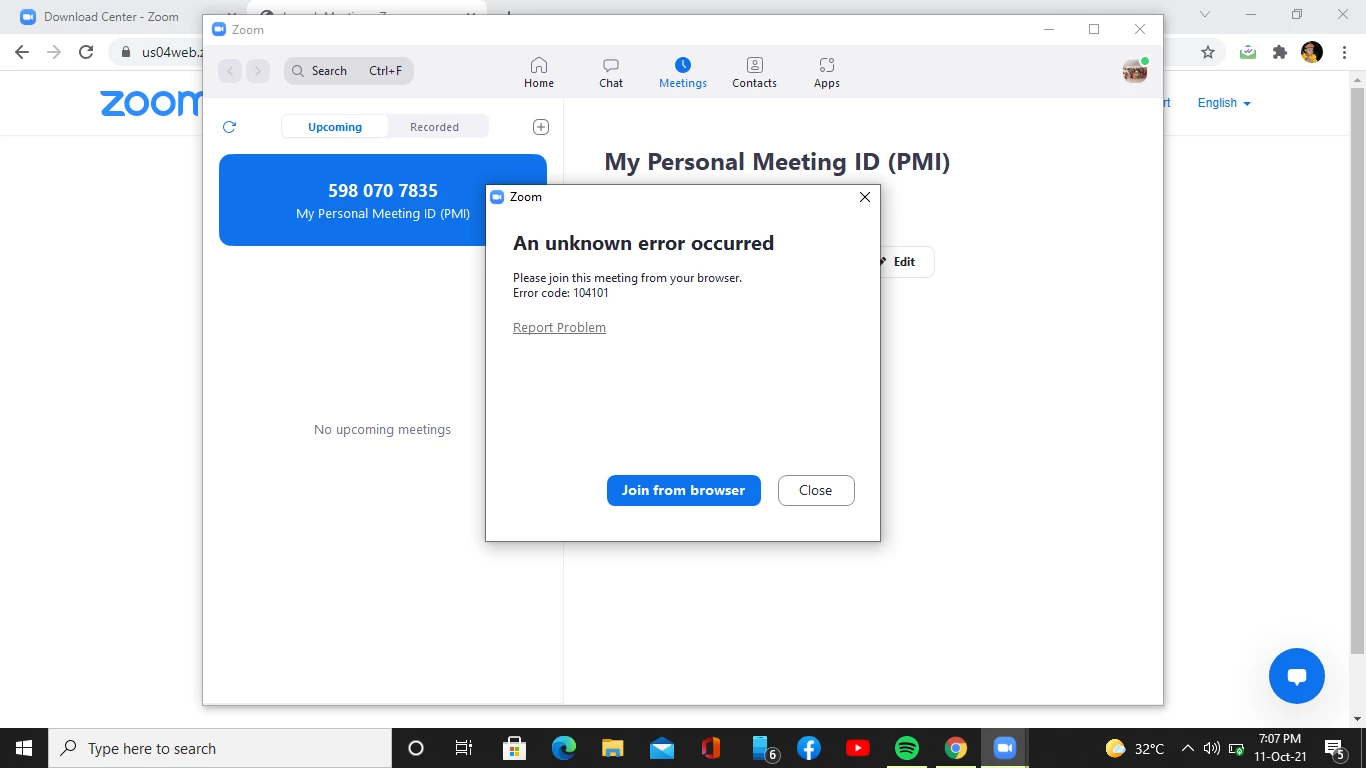
Task: Click the Zoom profile avatar picture
Action: click(1135, 71)
